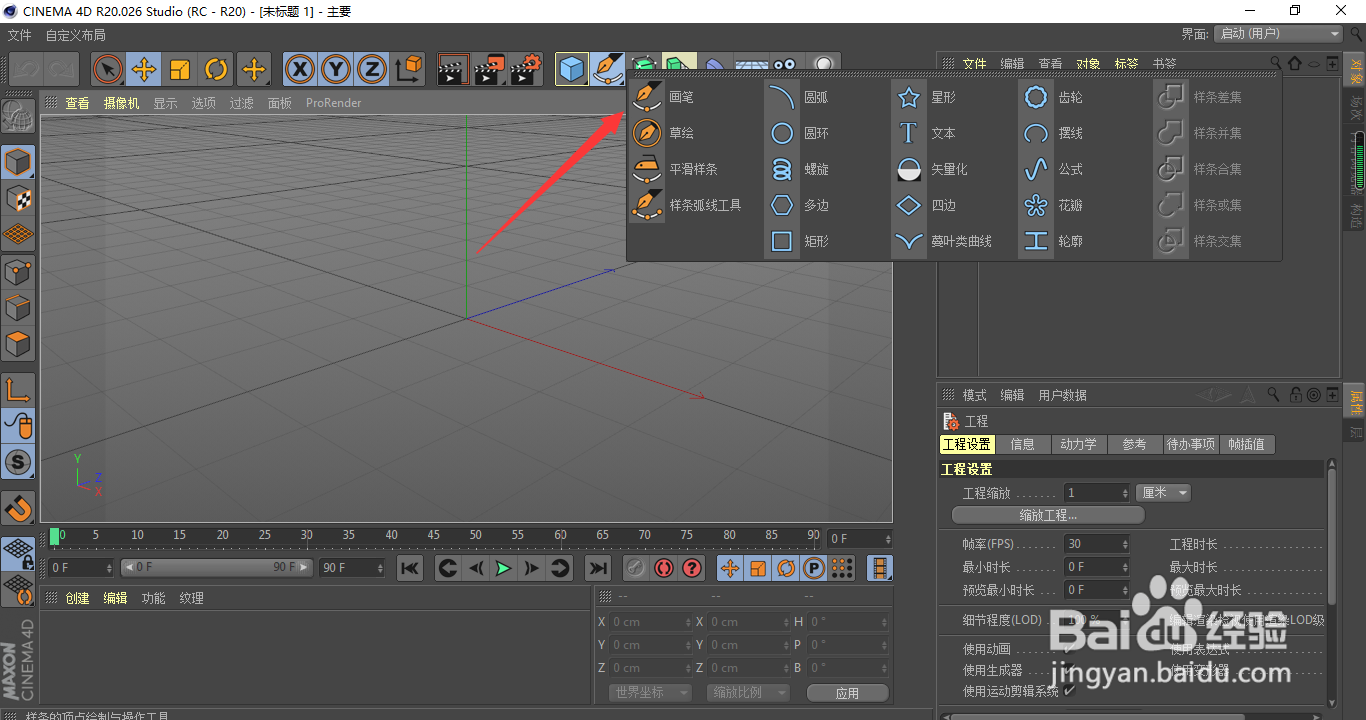Viewport: 1366px width, 720px height.
Task: Go to the animation start
Action: tap(410, 568)
